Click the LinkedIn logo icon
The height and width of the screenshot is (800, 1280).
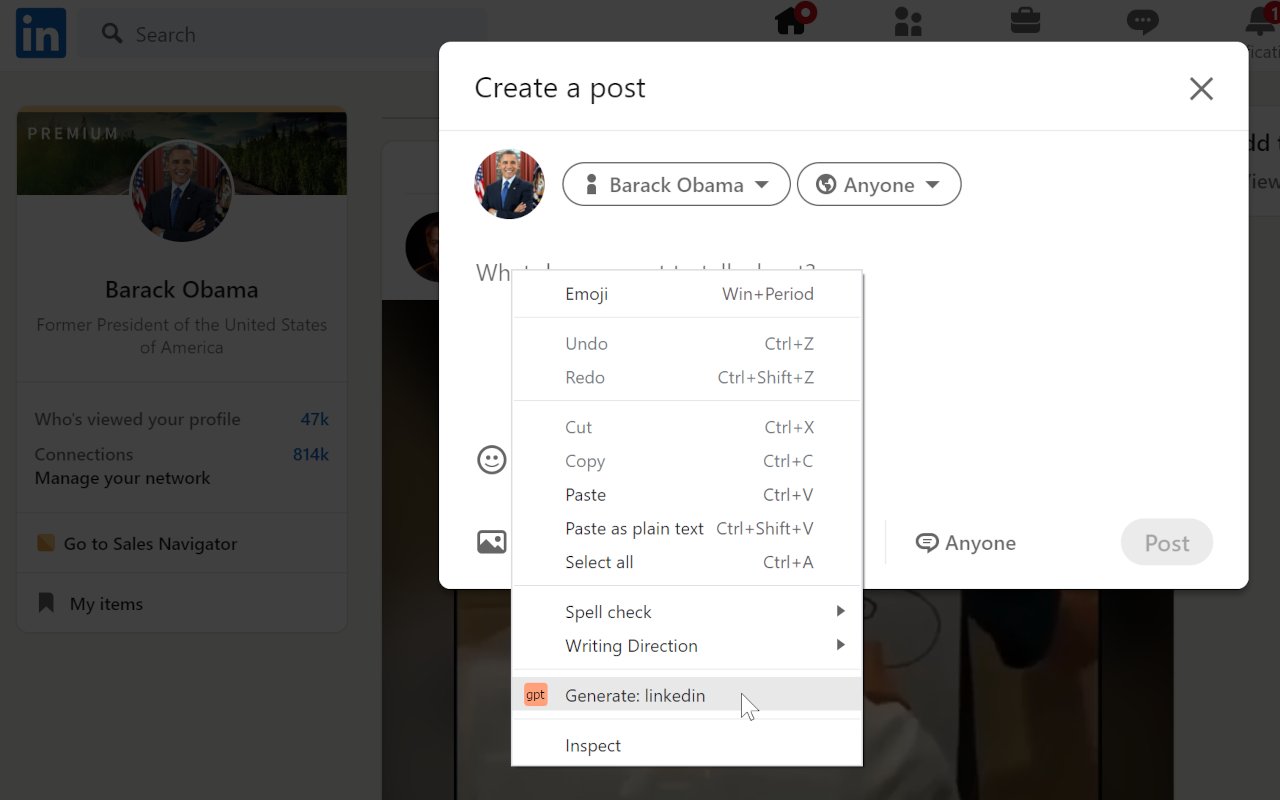pos(41,33)
